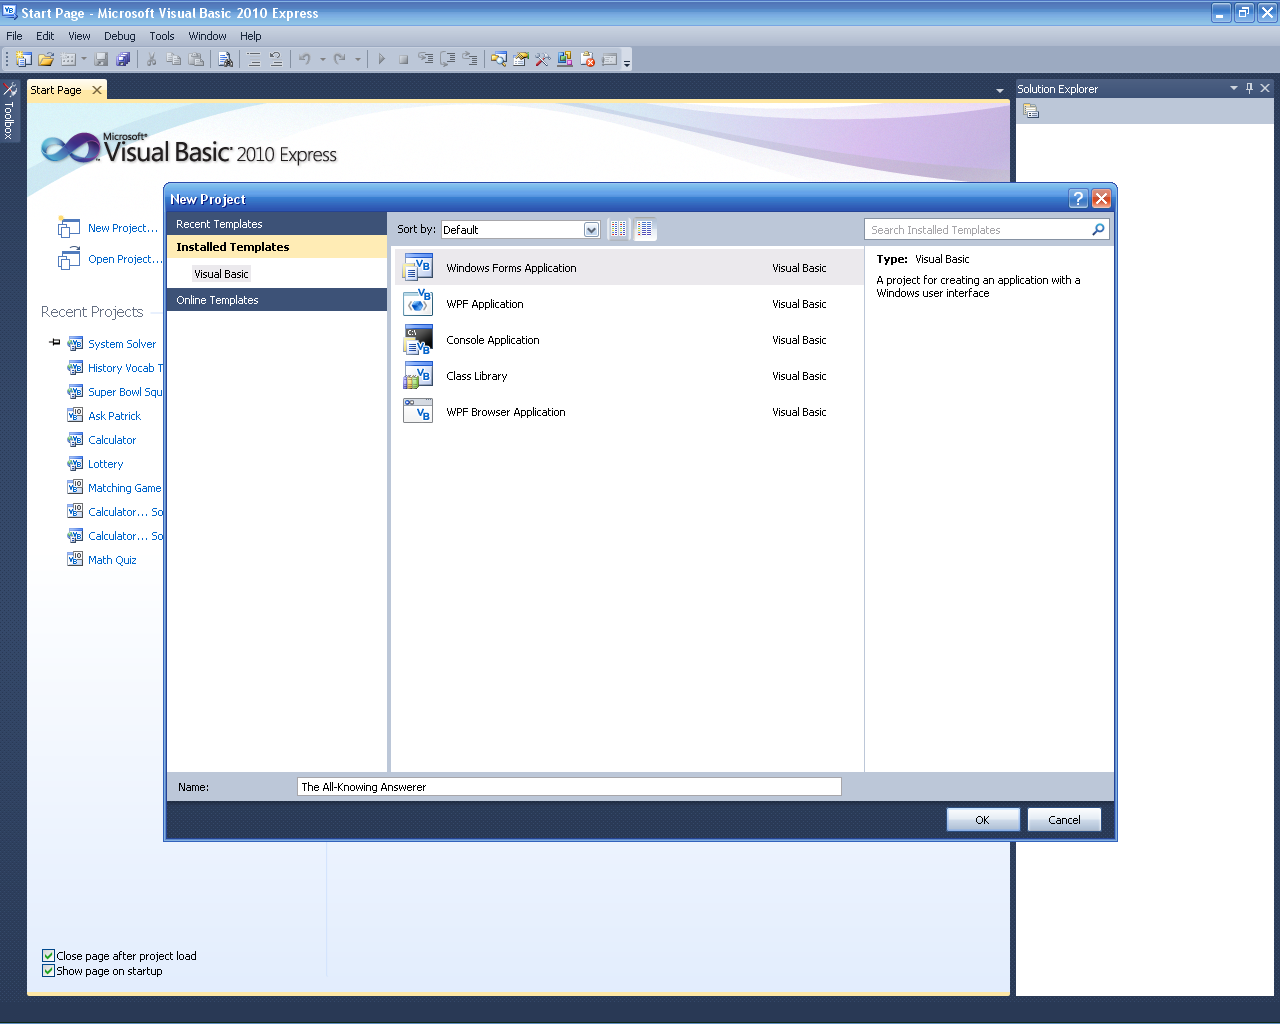Switch template view to medium icons list
Image resolution: width=1280 pixels, height=1024 pixels.
645,229
